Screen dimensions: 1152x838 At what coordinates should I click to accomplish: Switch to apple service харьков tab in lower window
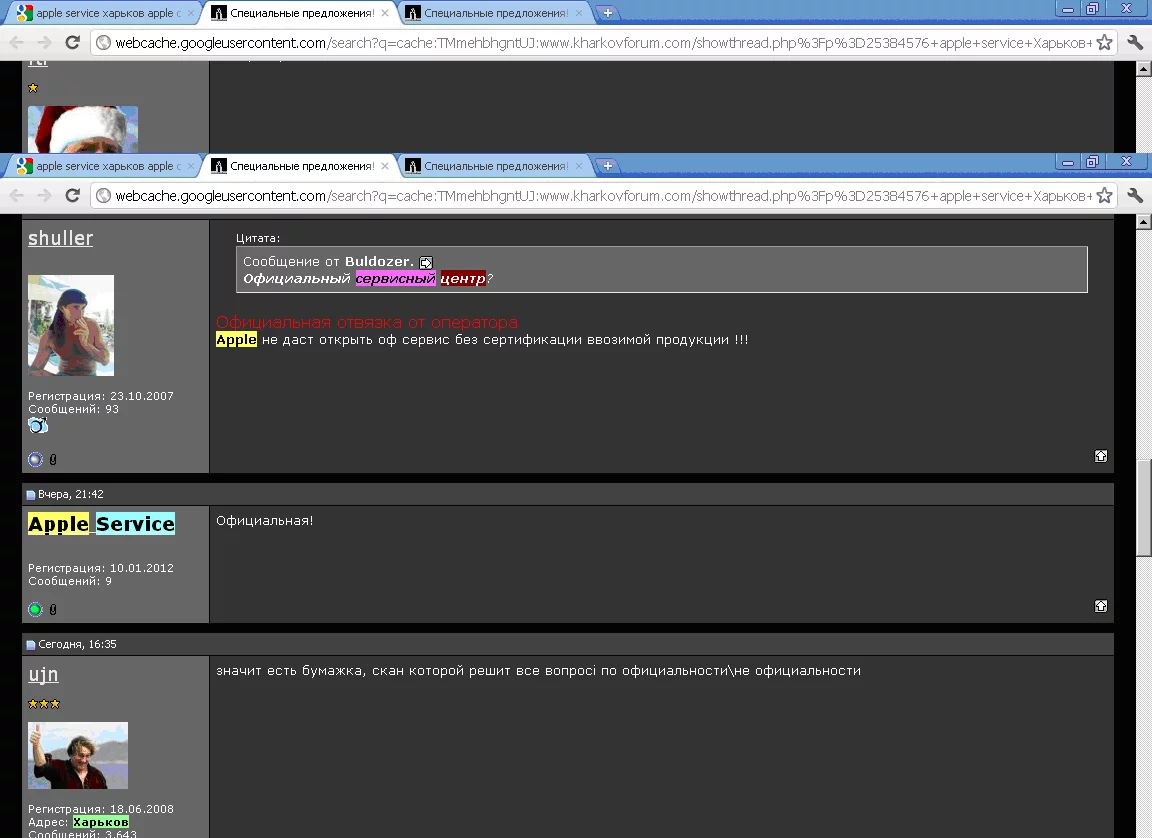[x=103, y=166]
